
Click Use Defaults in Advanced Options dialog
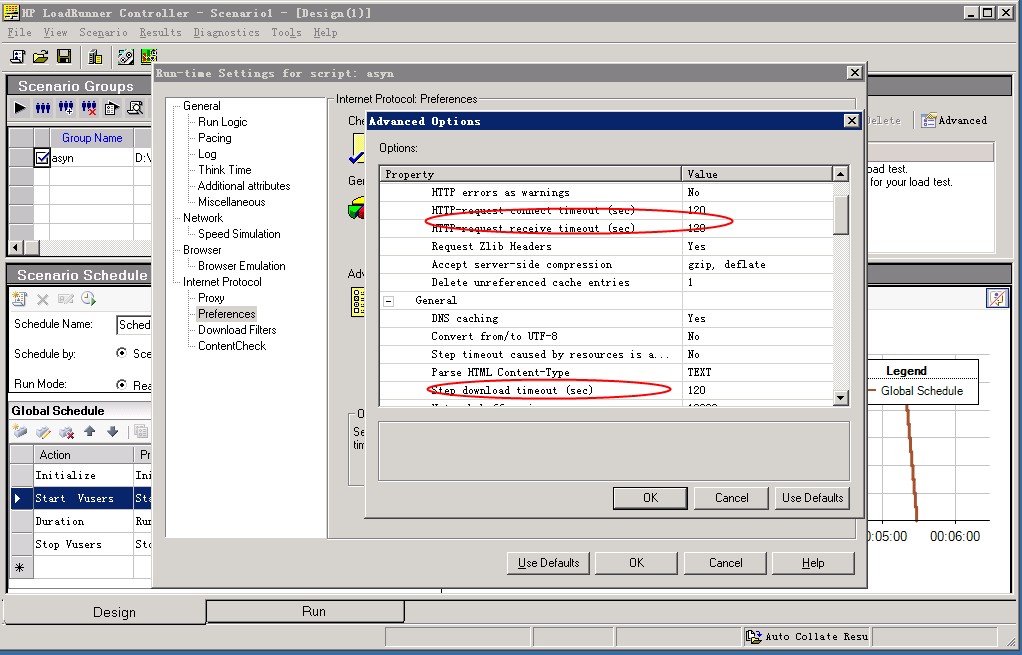pyautogui.click(x=812, y=498)
